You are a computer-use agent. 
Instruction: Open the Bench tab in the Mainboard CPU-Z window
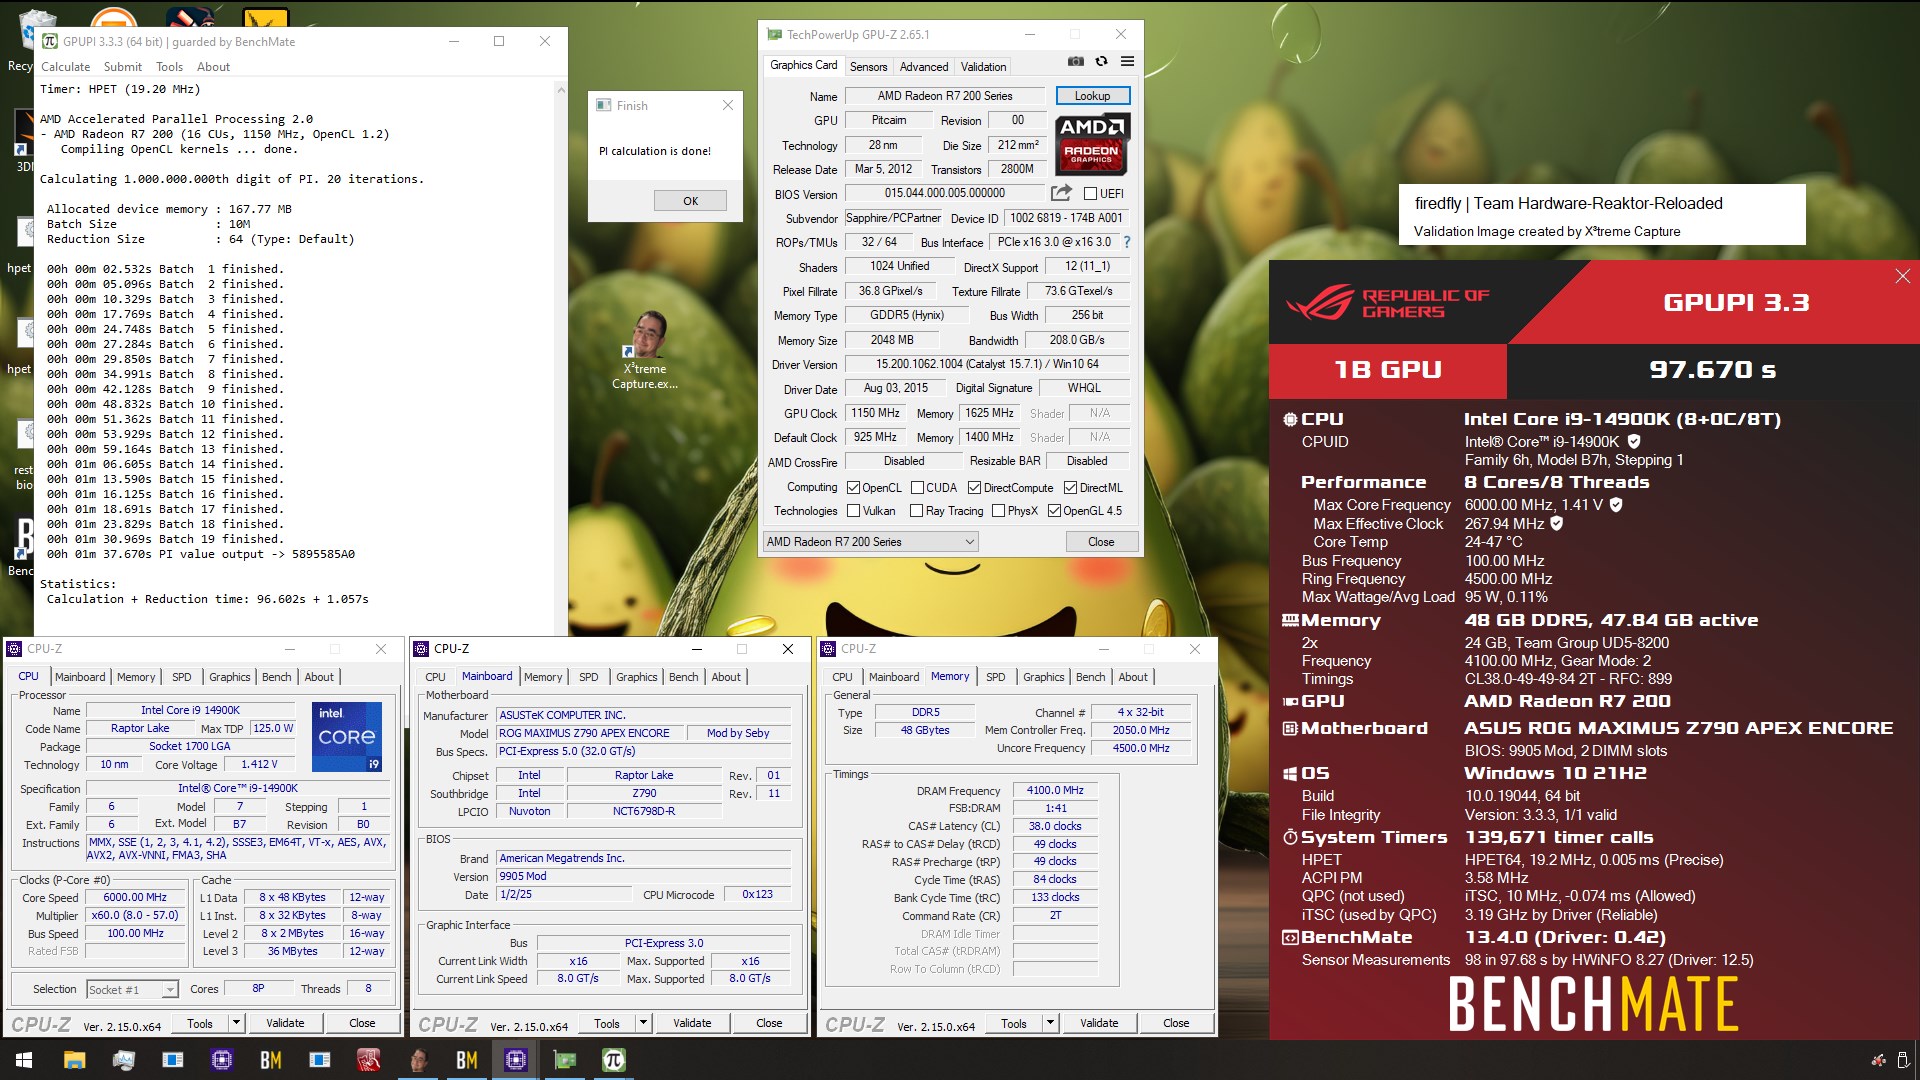tap(683, 677)
